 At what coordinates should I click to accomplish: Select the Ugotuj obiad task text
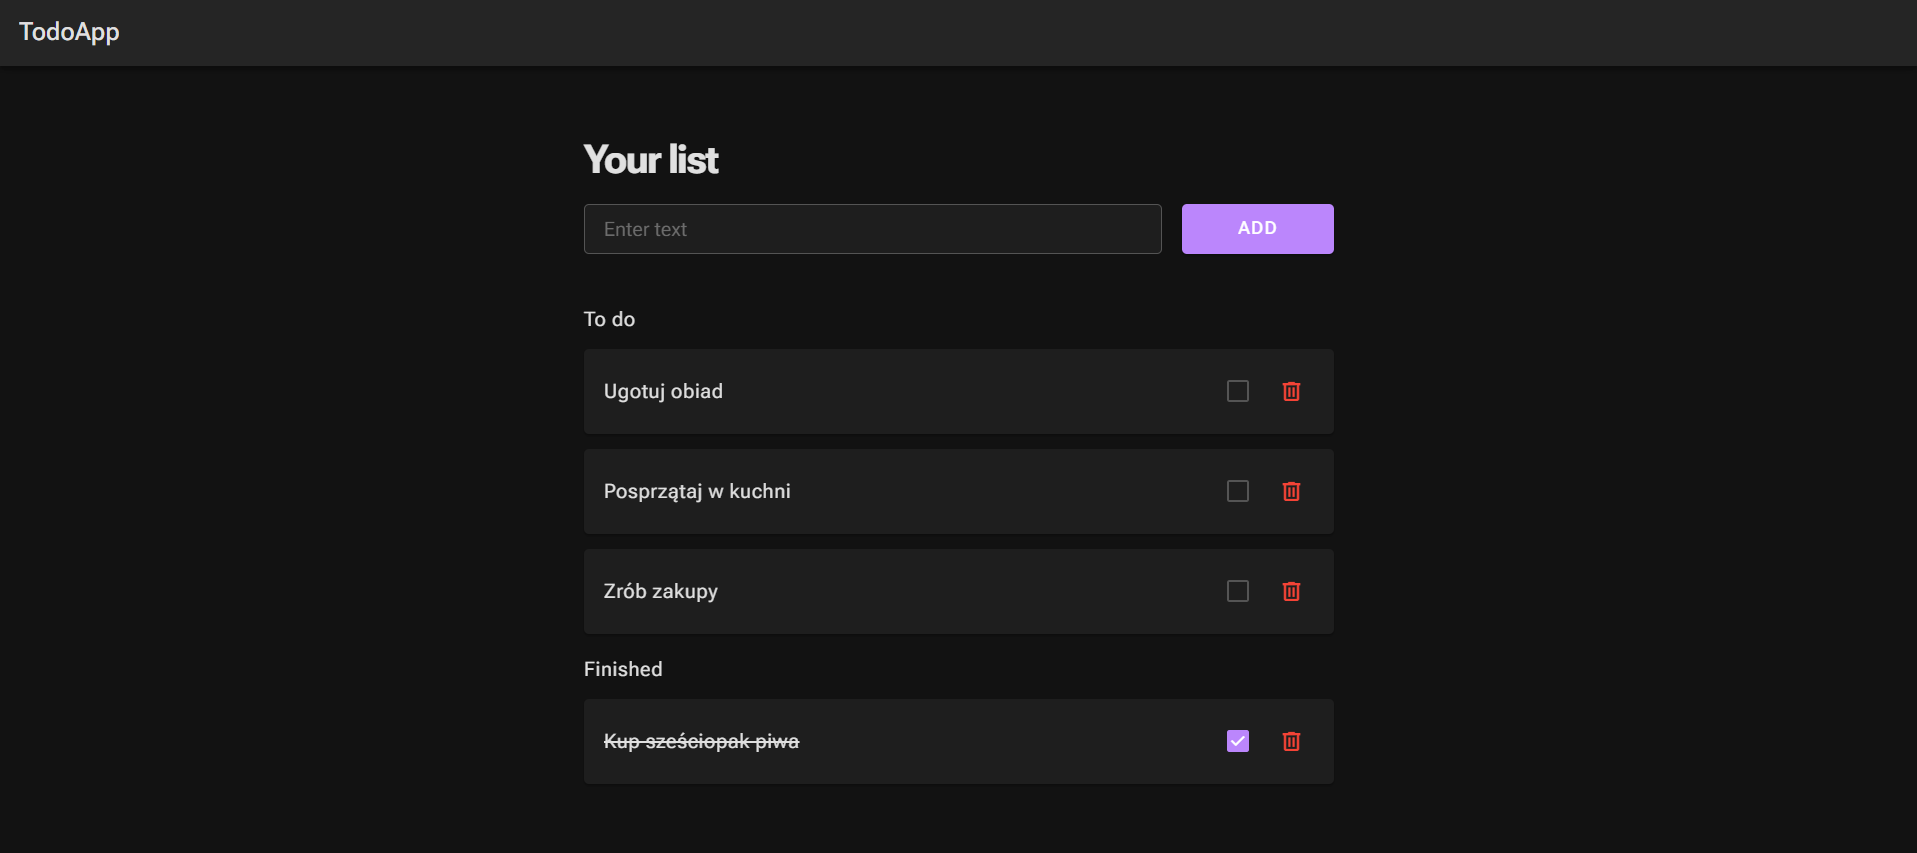coord(663,391)
